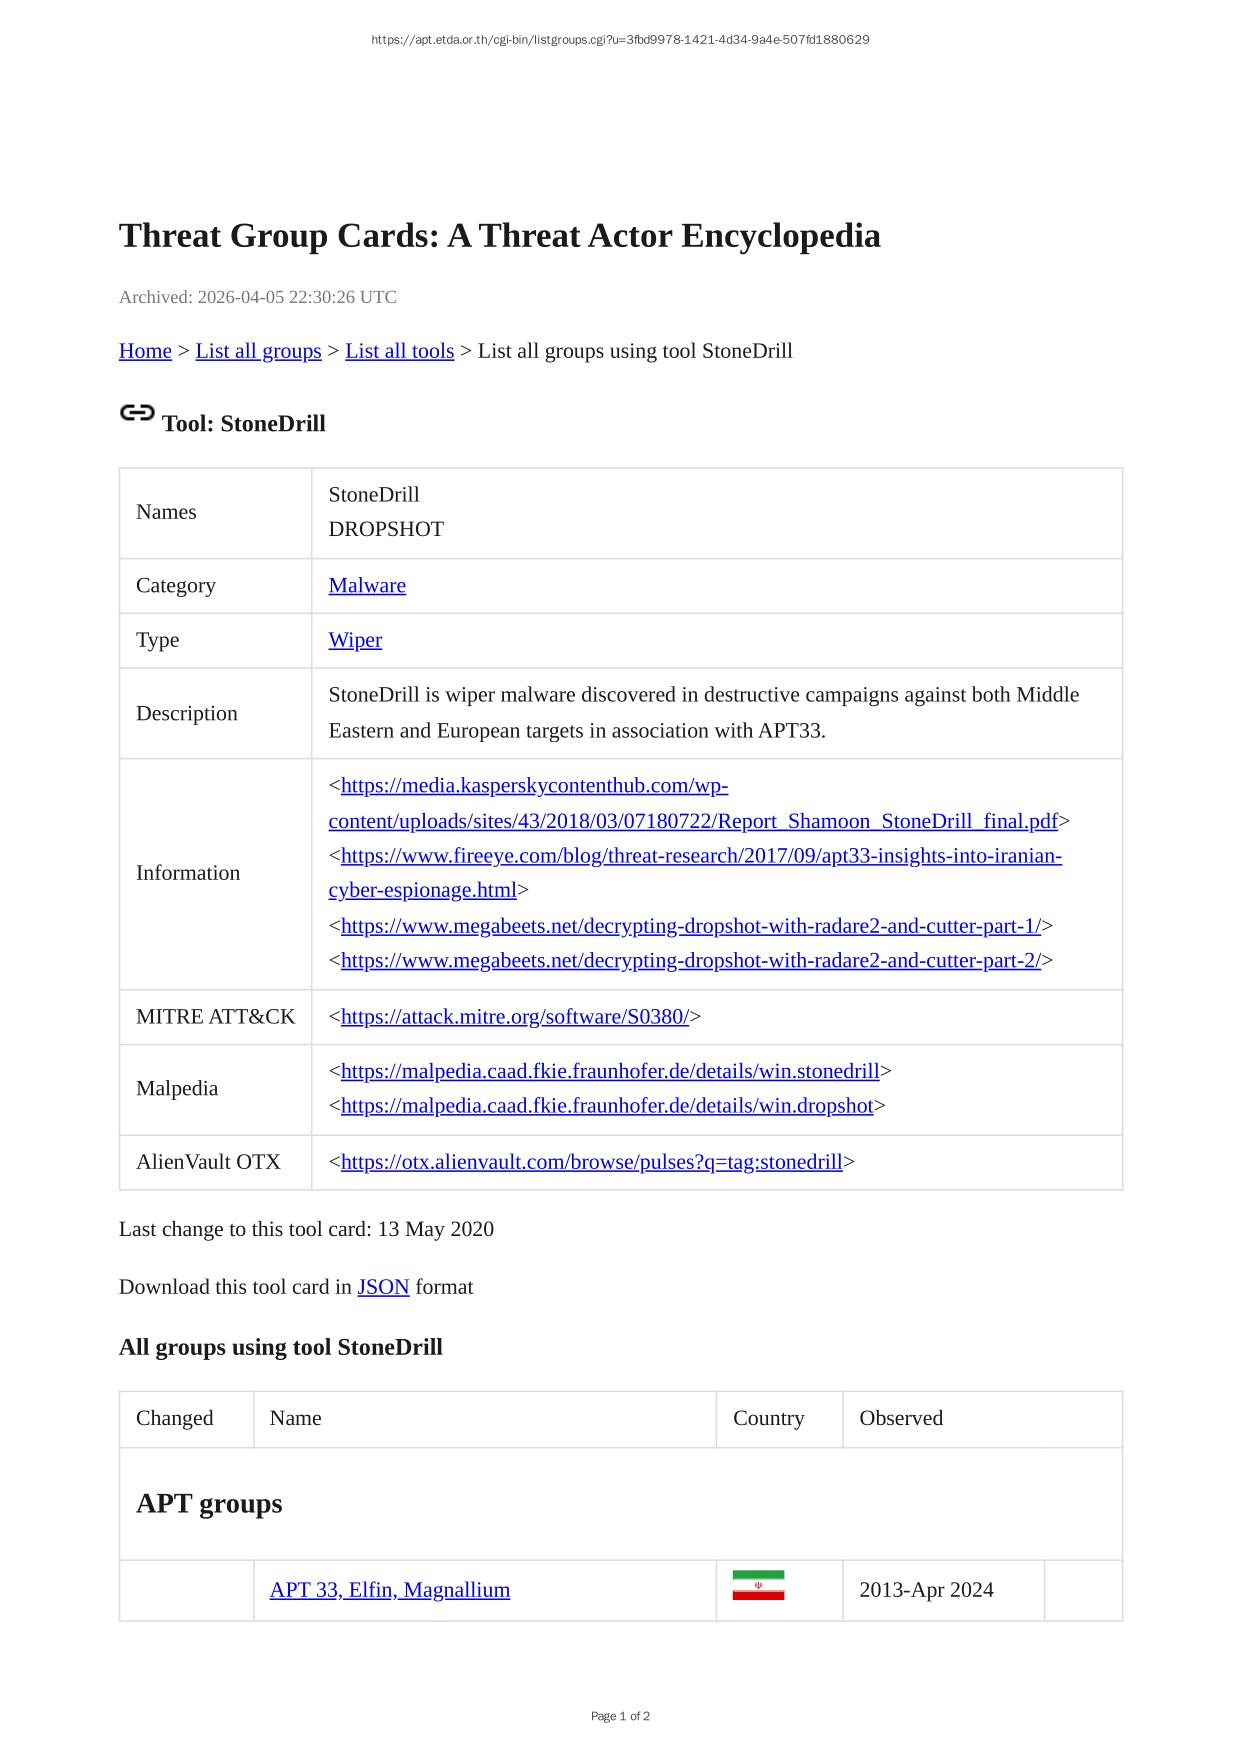Screen dimensions: 1242x1756
Task: Open the Malware category link
Action: (367, 586)
